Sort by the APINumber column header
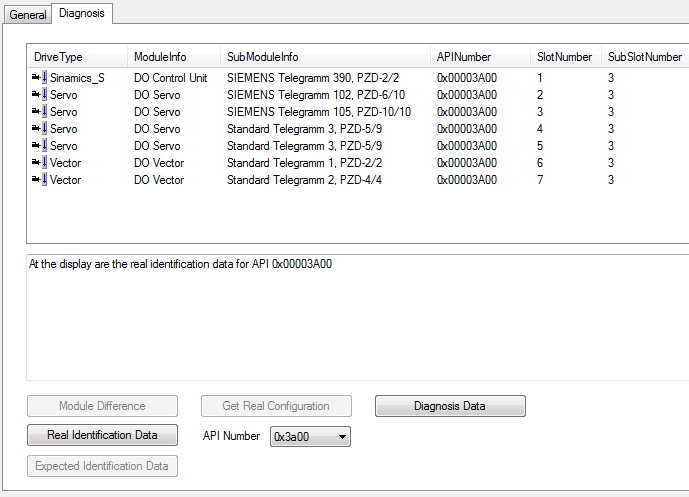This screenshot has width=689, height=497. [480, 57]
